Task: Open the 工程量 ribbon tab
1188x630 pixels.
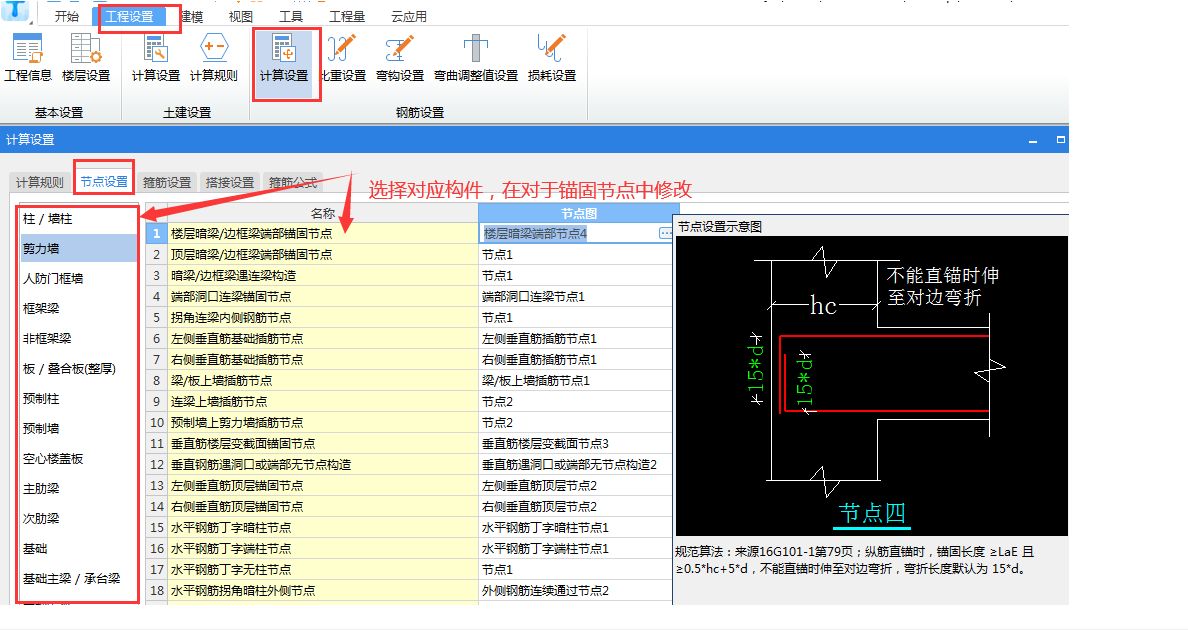Action: tap(347, 16)
